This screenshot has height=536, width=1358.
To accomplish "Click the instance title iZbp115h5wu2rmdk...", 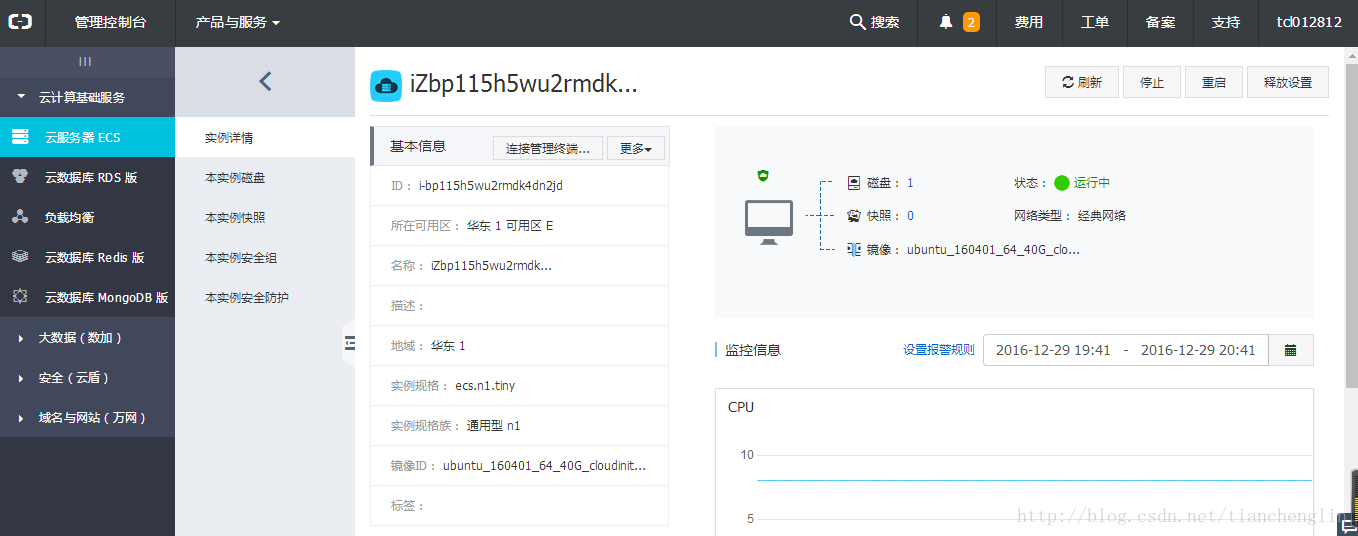I will [x=523, y=85].
